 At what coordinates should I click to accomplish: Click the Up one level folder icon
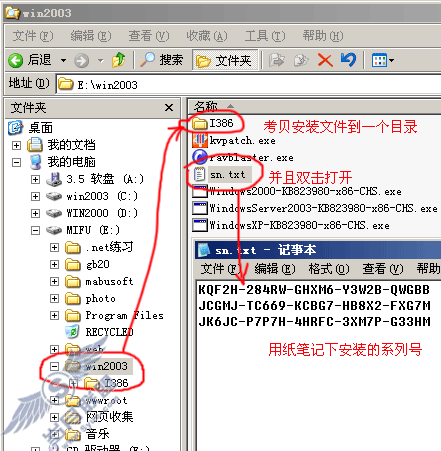(118, 60)
